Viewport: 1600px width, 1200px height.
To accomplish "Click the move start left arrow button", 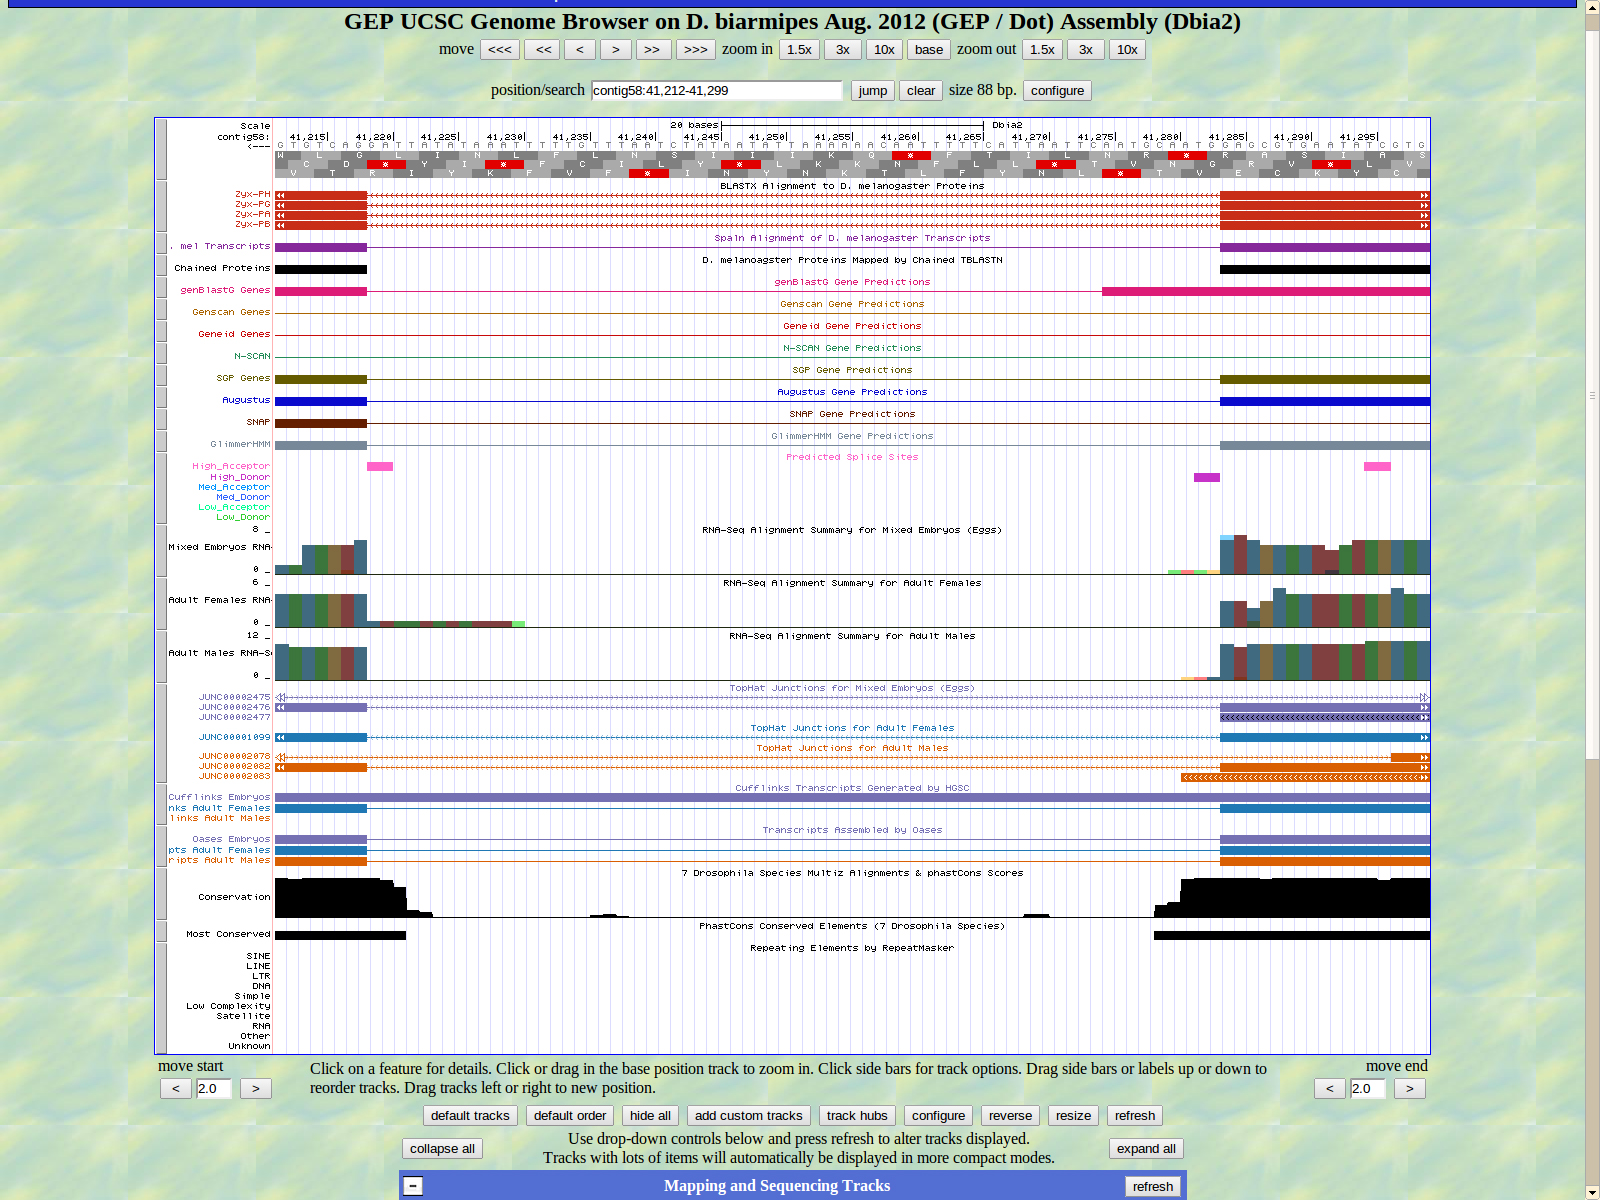I will [176, 1088].
